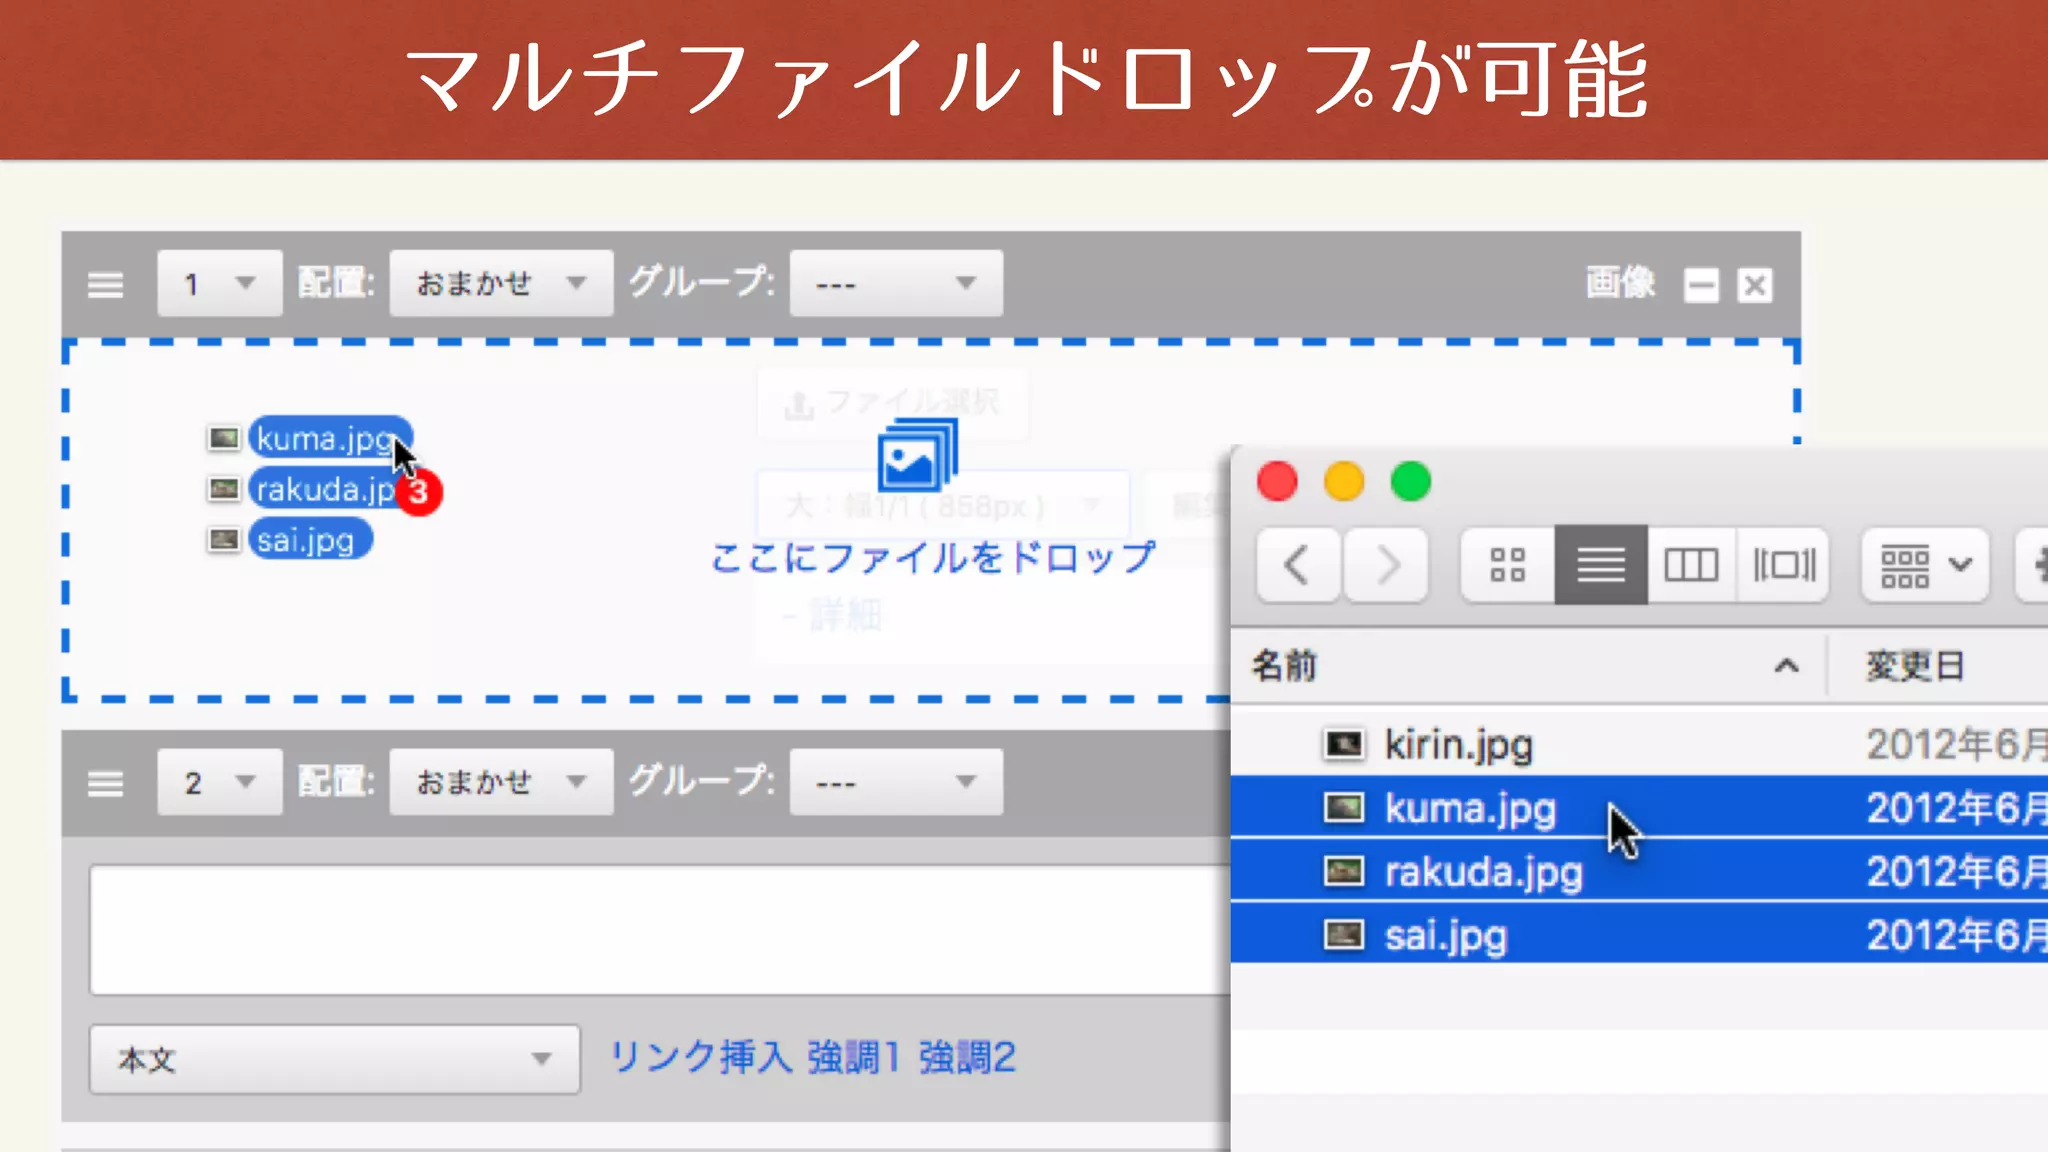Click the small icon beside dragged sai.jpg

224,540
